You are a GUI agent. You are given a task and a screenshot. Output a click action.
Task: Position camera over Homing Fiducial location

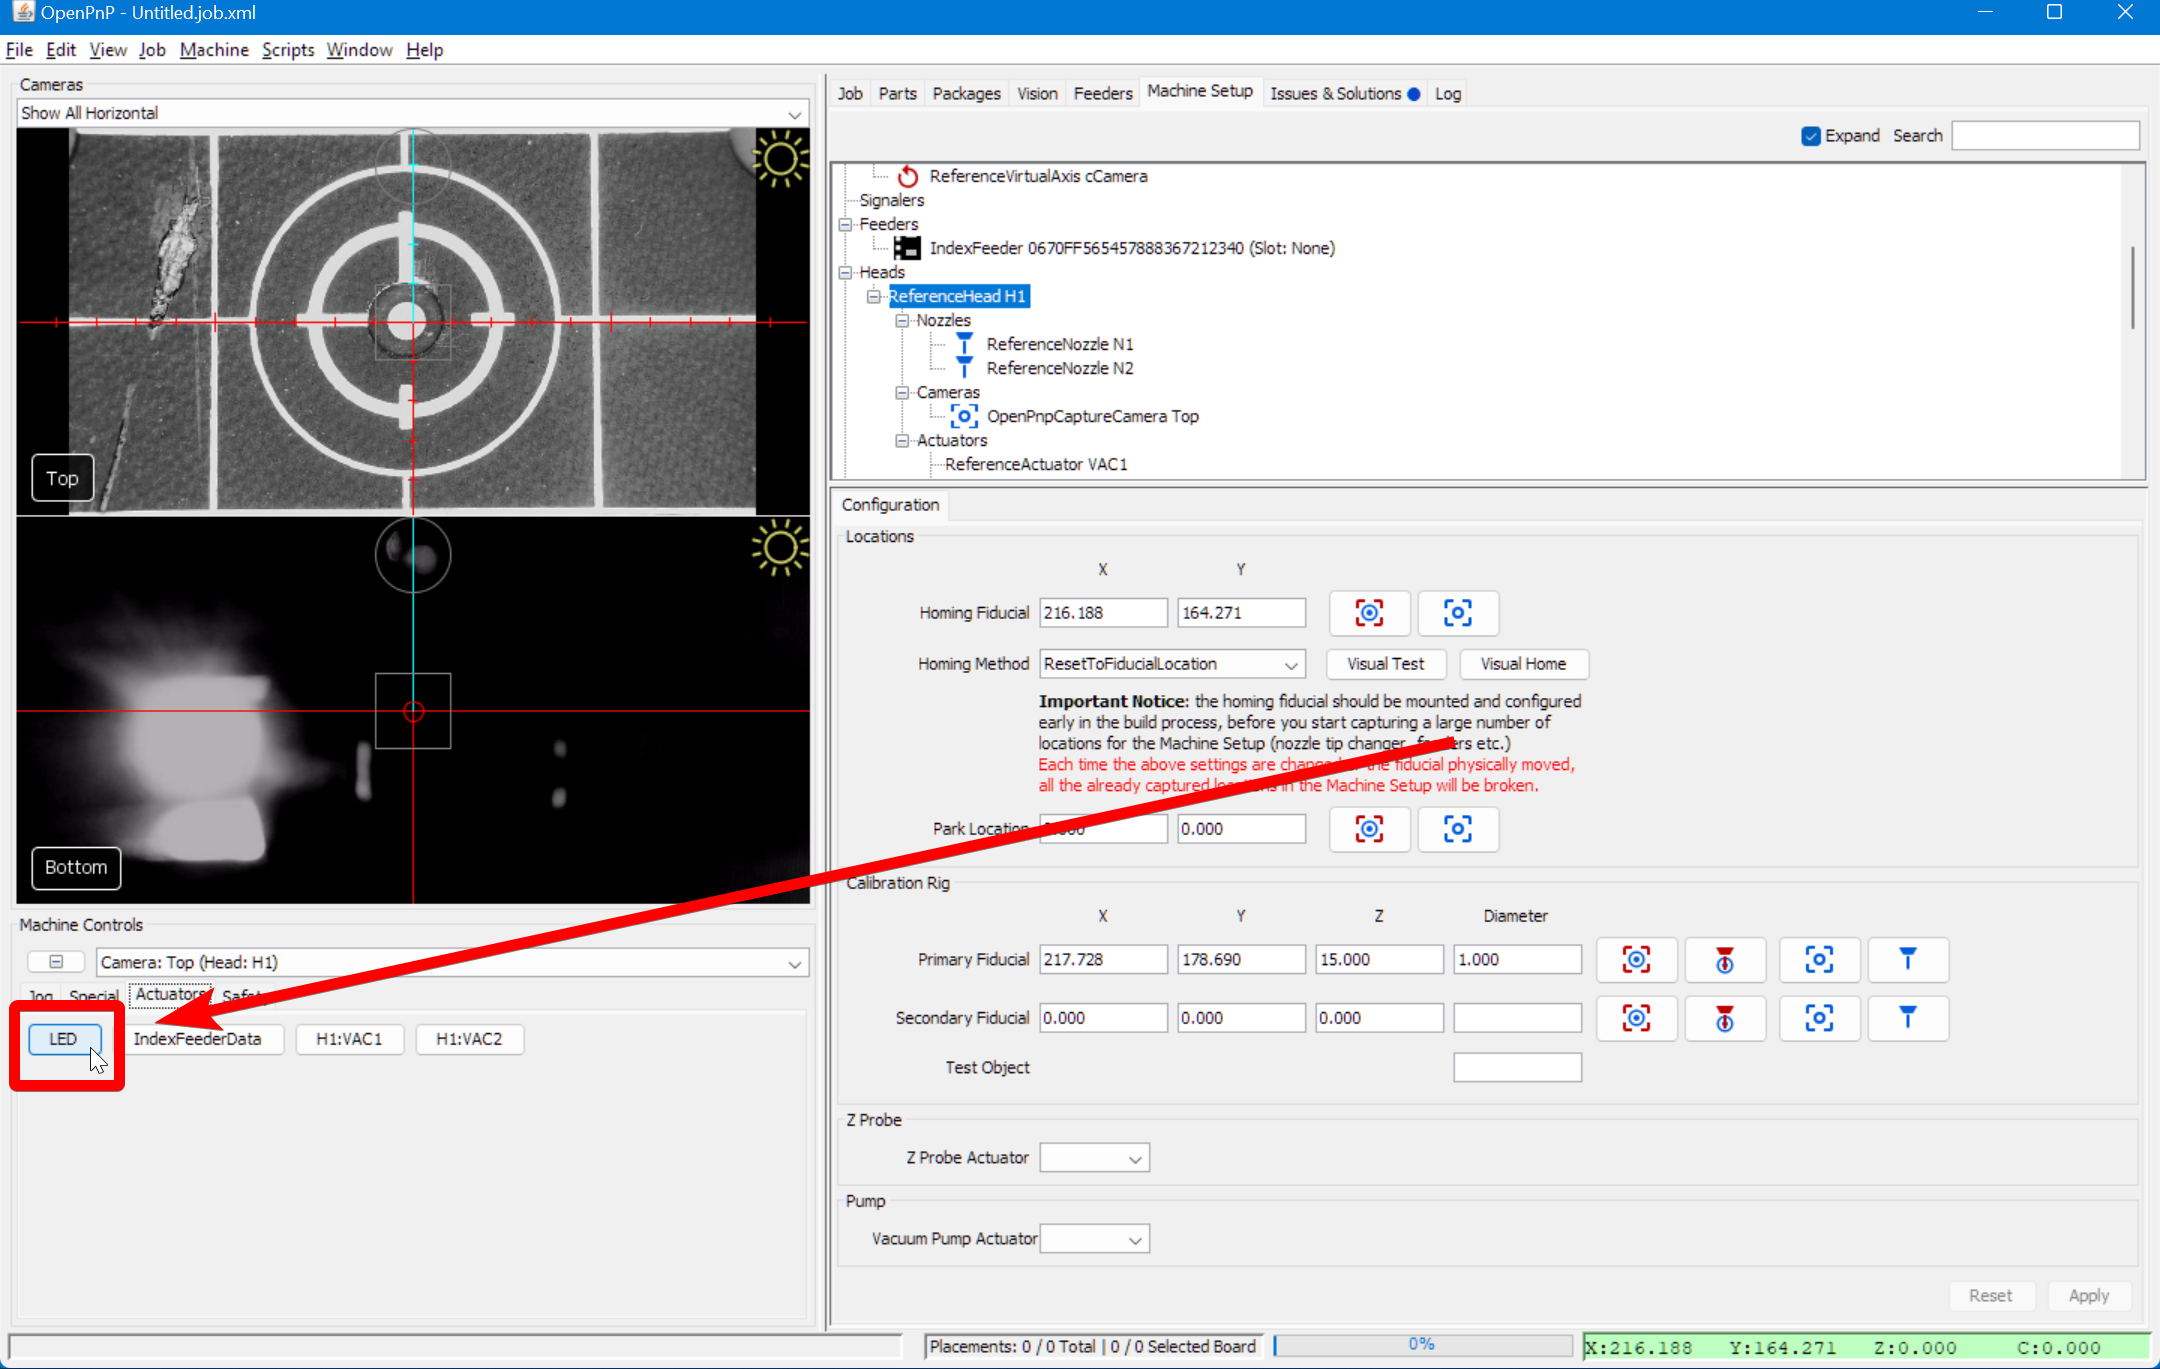click(1457, 613)
